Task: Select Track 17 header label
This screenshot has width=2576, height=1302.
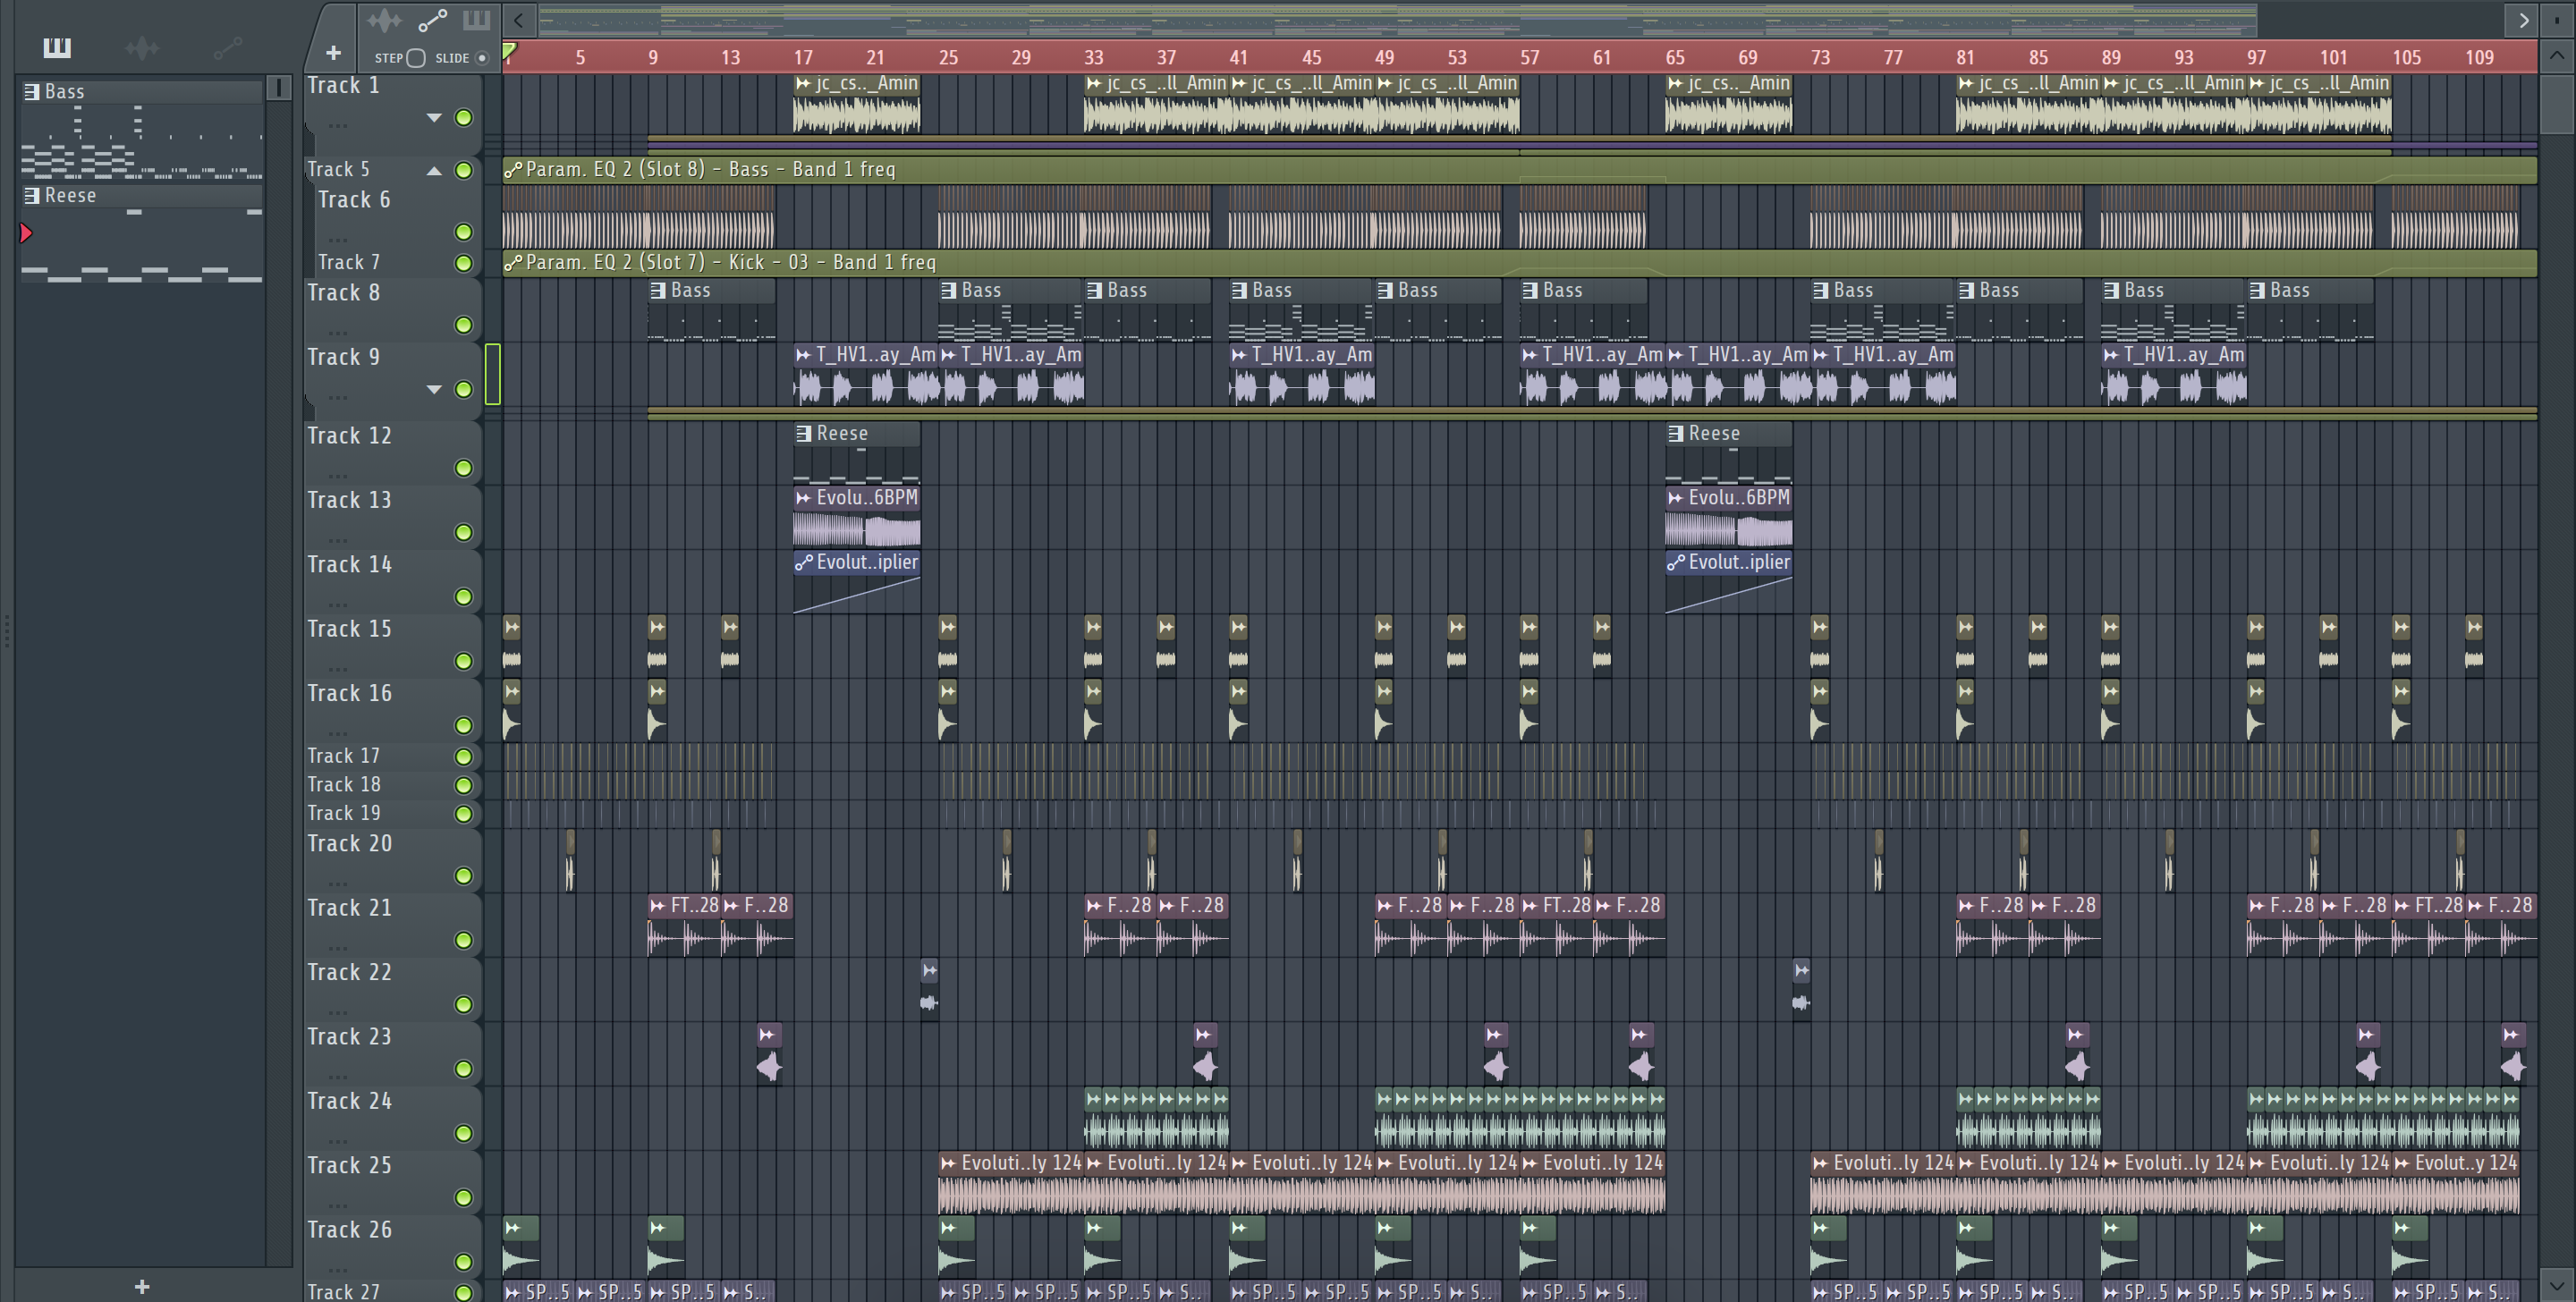Action: click(x=343, y=757)
